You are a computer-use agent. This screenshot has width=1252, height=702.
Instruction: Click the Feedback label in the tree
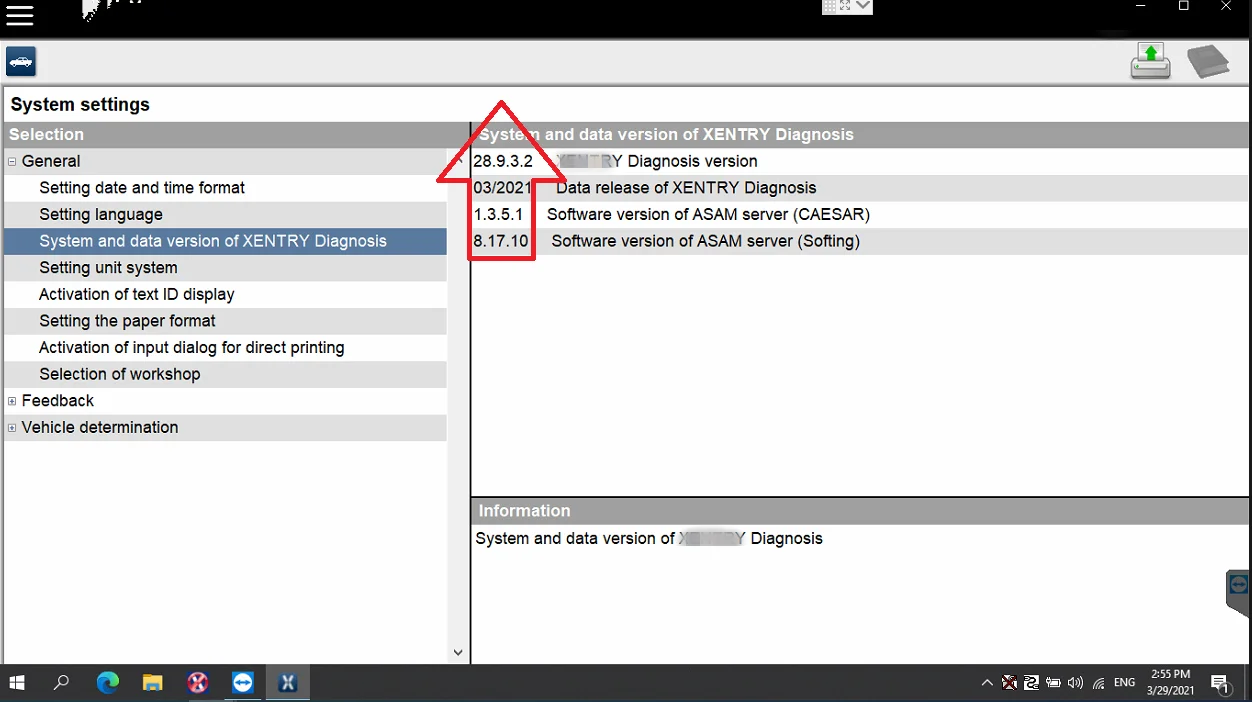tap(58, 401)
